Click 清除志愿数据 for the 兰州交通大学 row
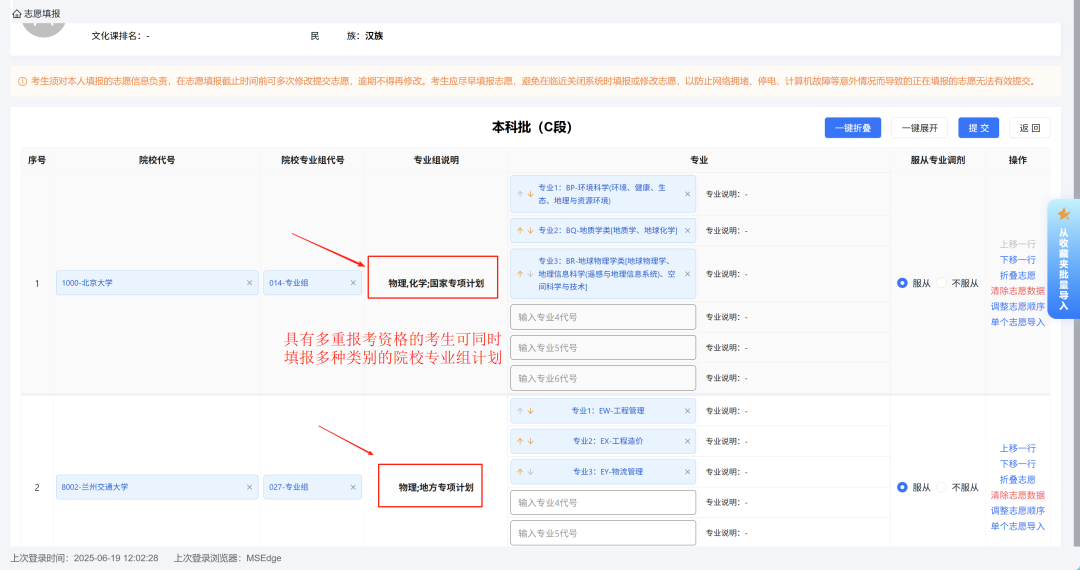The image size is (1080, 570). (x=1017, y=496)
